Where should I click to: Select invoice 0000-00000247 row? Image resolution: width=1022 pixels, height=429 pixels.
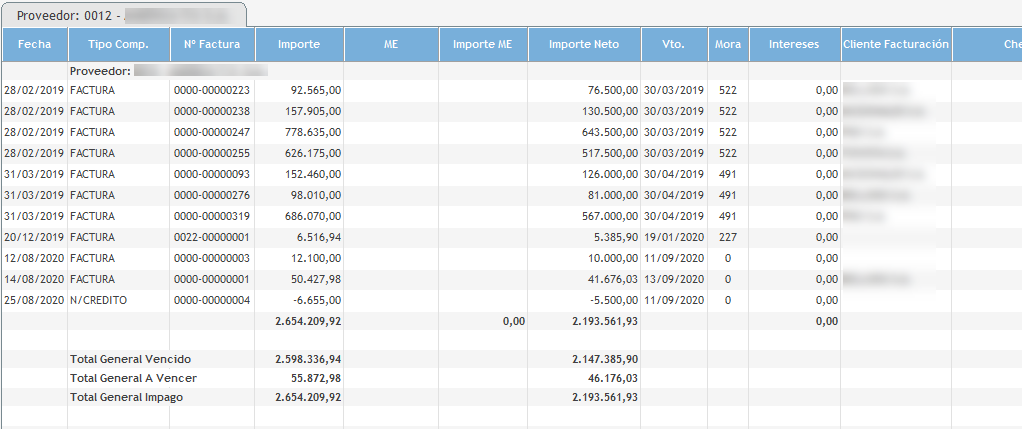tap(211, 132)
